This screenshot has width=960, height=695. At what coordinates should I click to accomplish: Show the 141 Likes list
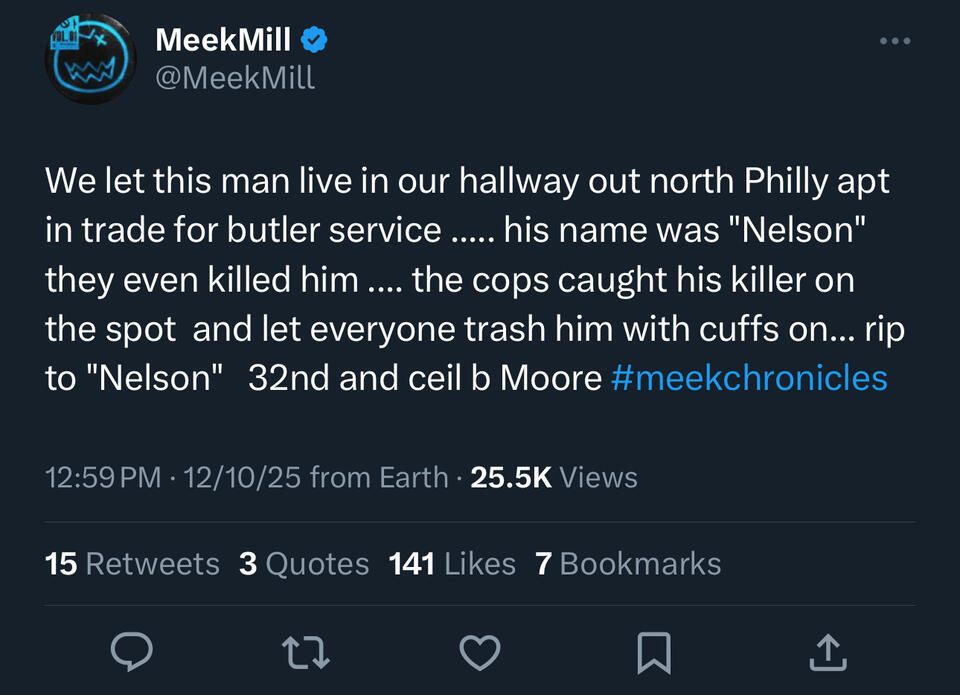[452, 564]
